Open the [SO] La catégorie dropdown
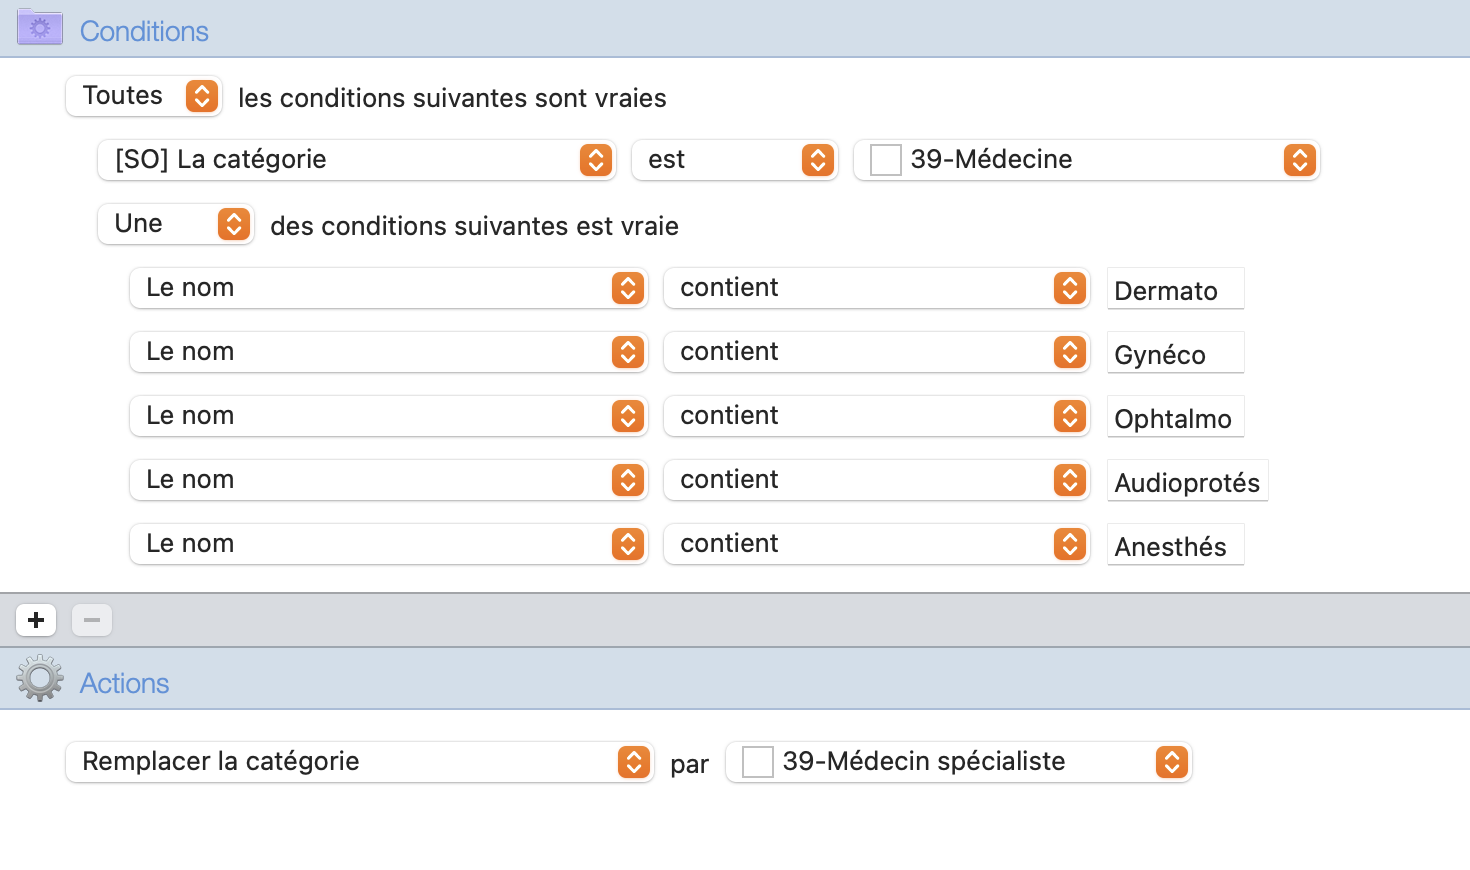 coord(357,160)
